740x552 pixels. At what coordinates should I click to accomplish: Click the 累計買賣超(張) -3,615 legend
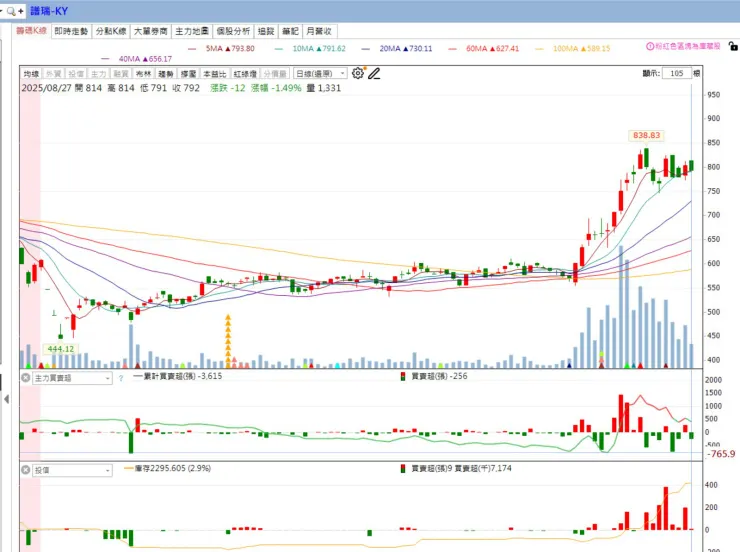click(x=178, y=376)
